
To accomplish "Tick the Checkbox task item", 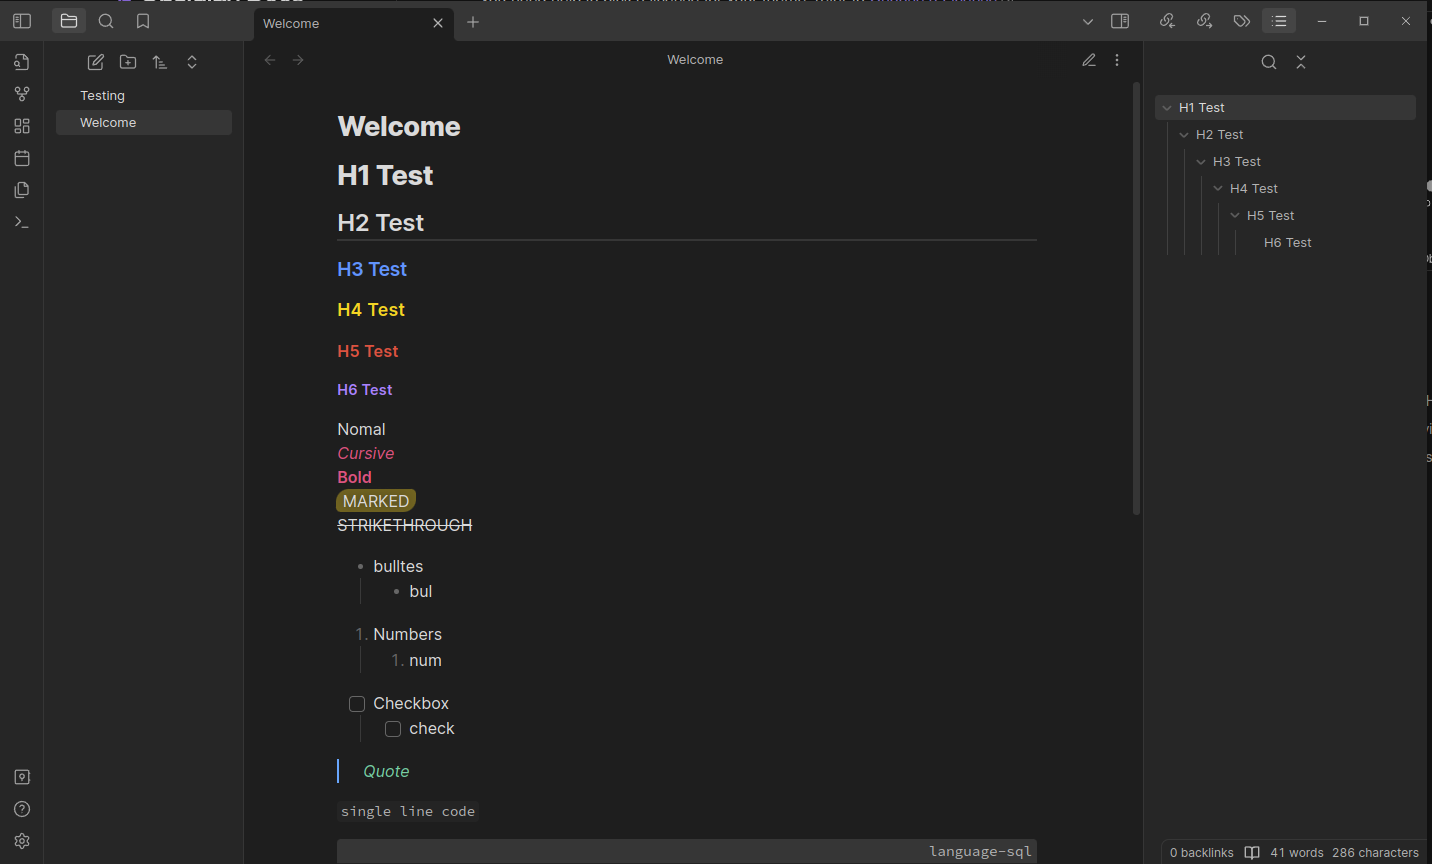I will pos(357,704).
